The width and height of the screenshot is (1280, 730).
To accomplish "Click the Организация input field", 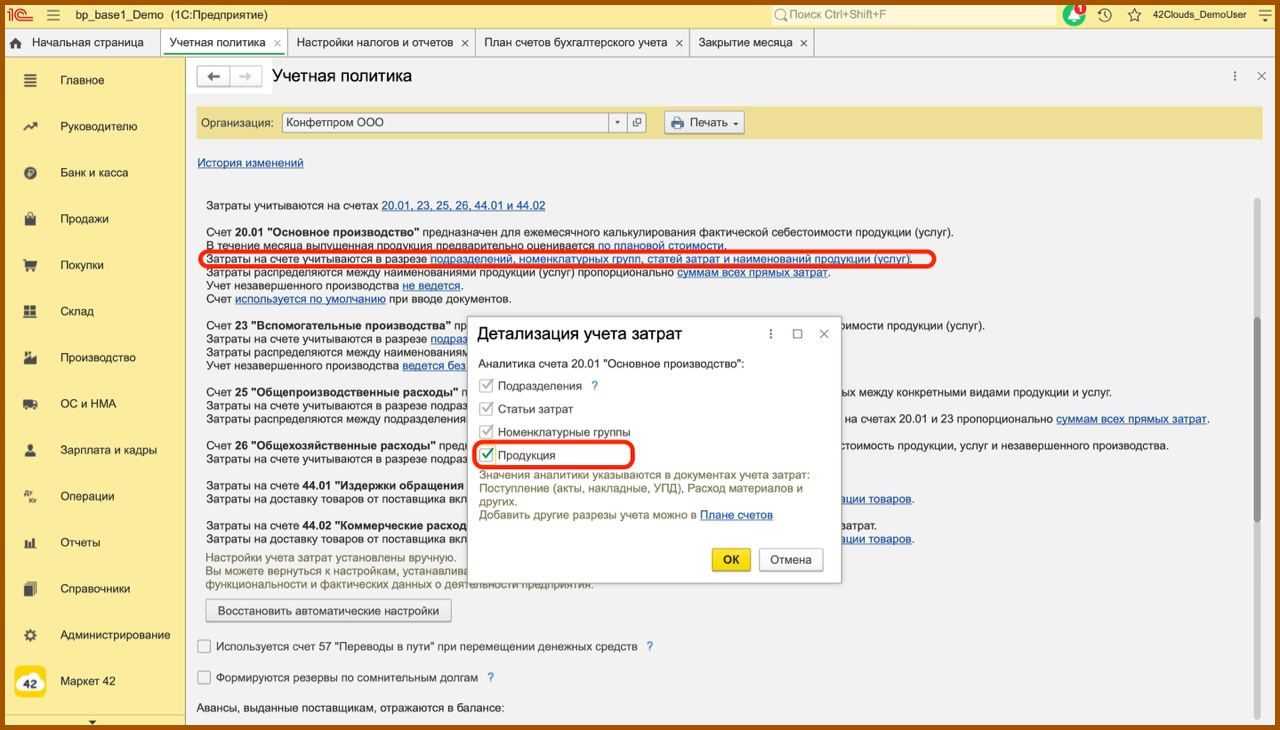I will 446,123.
